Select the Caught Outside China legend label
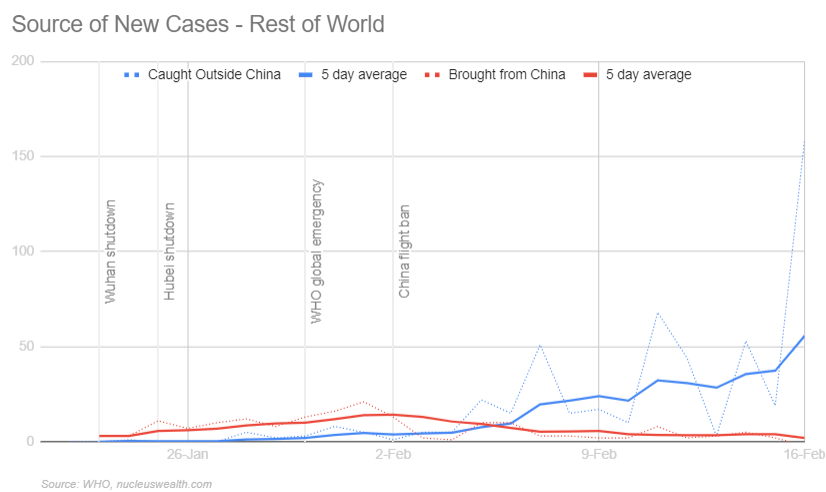 pyautogui.click(x=214, y=74)
